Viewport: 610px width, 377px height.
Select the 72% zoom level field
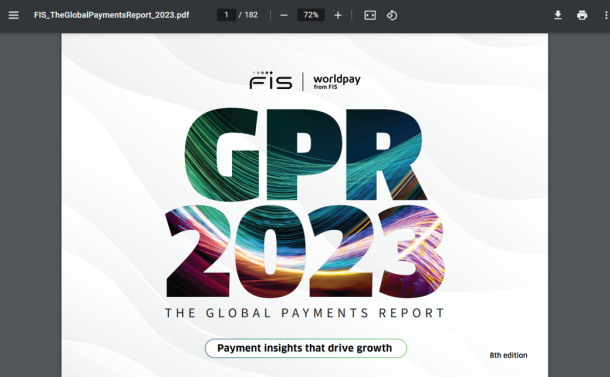click(x=311, y=15)
